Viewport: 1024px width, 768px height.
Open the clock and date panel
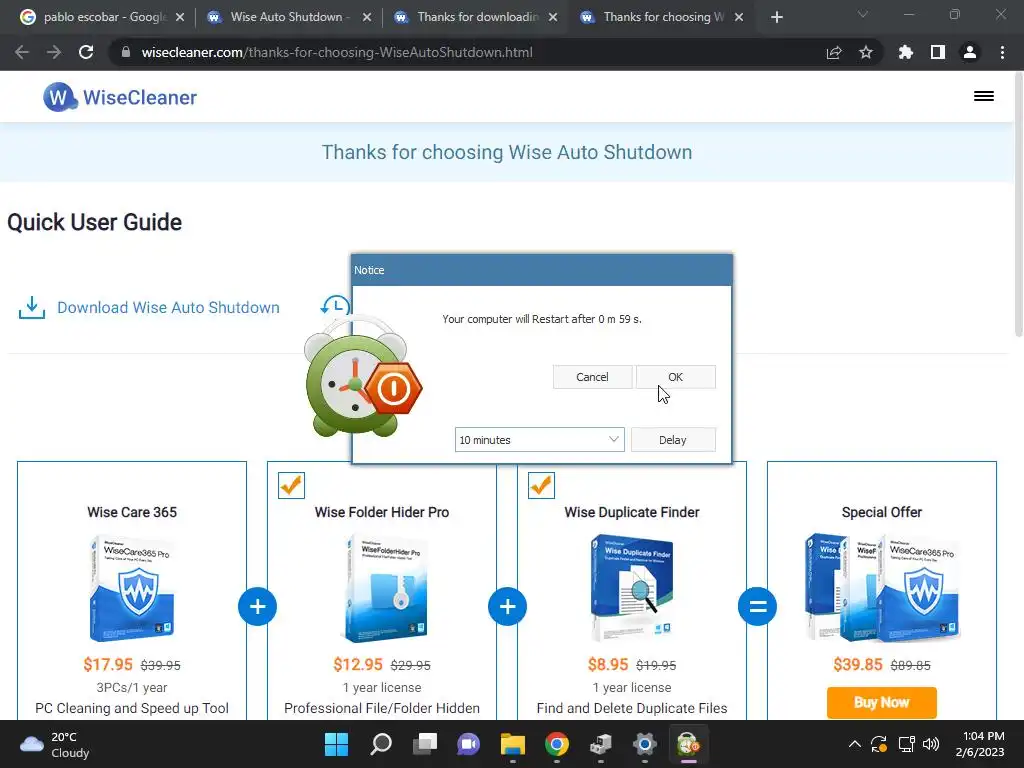pyautogui.click(x=980, y=744)
